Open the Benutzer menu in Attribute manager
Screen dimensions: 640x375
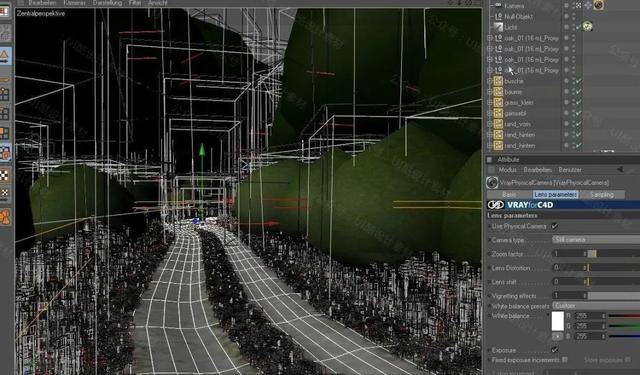click(570, 169)
